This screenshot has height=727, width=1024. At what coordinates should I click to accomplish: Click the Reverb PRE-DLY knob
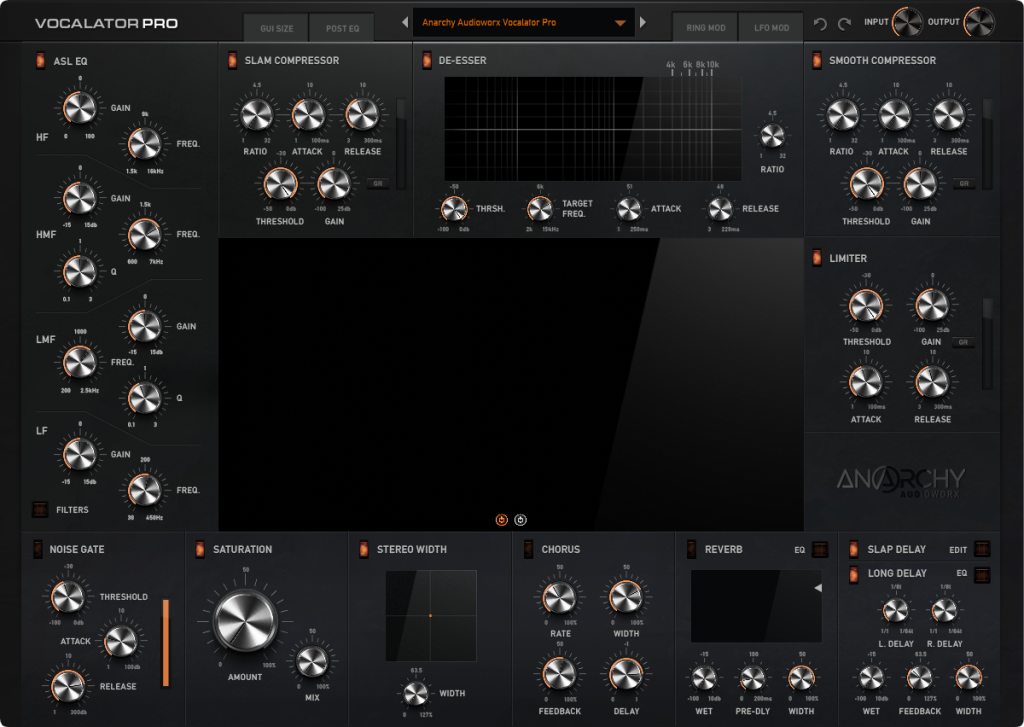[x=752, y=678]
